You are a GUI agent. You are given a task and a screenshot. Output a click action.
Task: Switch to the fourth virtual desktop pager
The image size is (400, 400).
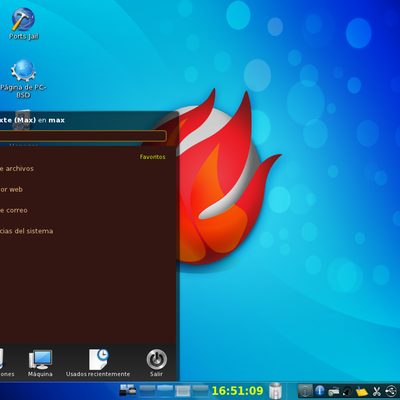[x=200, y=390]
